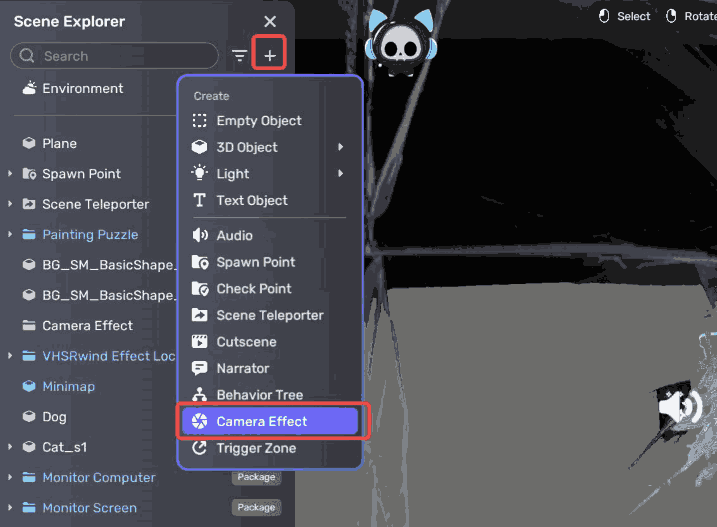
Task: Click the Trigger Zone icon
Action: (x=199, y=448)
